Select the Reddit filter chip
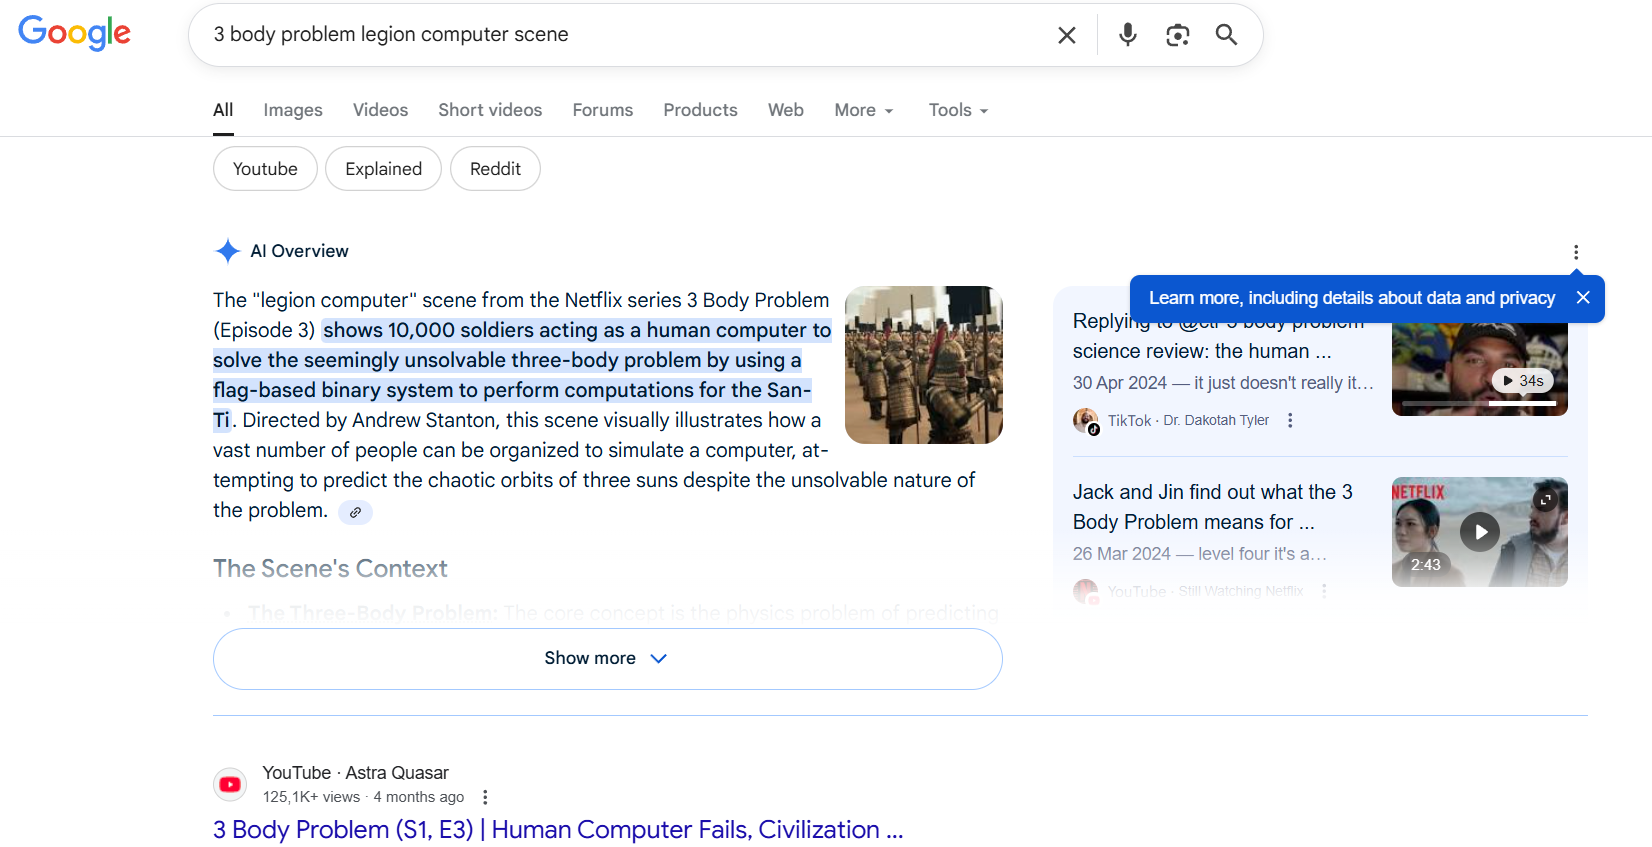 [x=495, y=169]
